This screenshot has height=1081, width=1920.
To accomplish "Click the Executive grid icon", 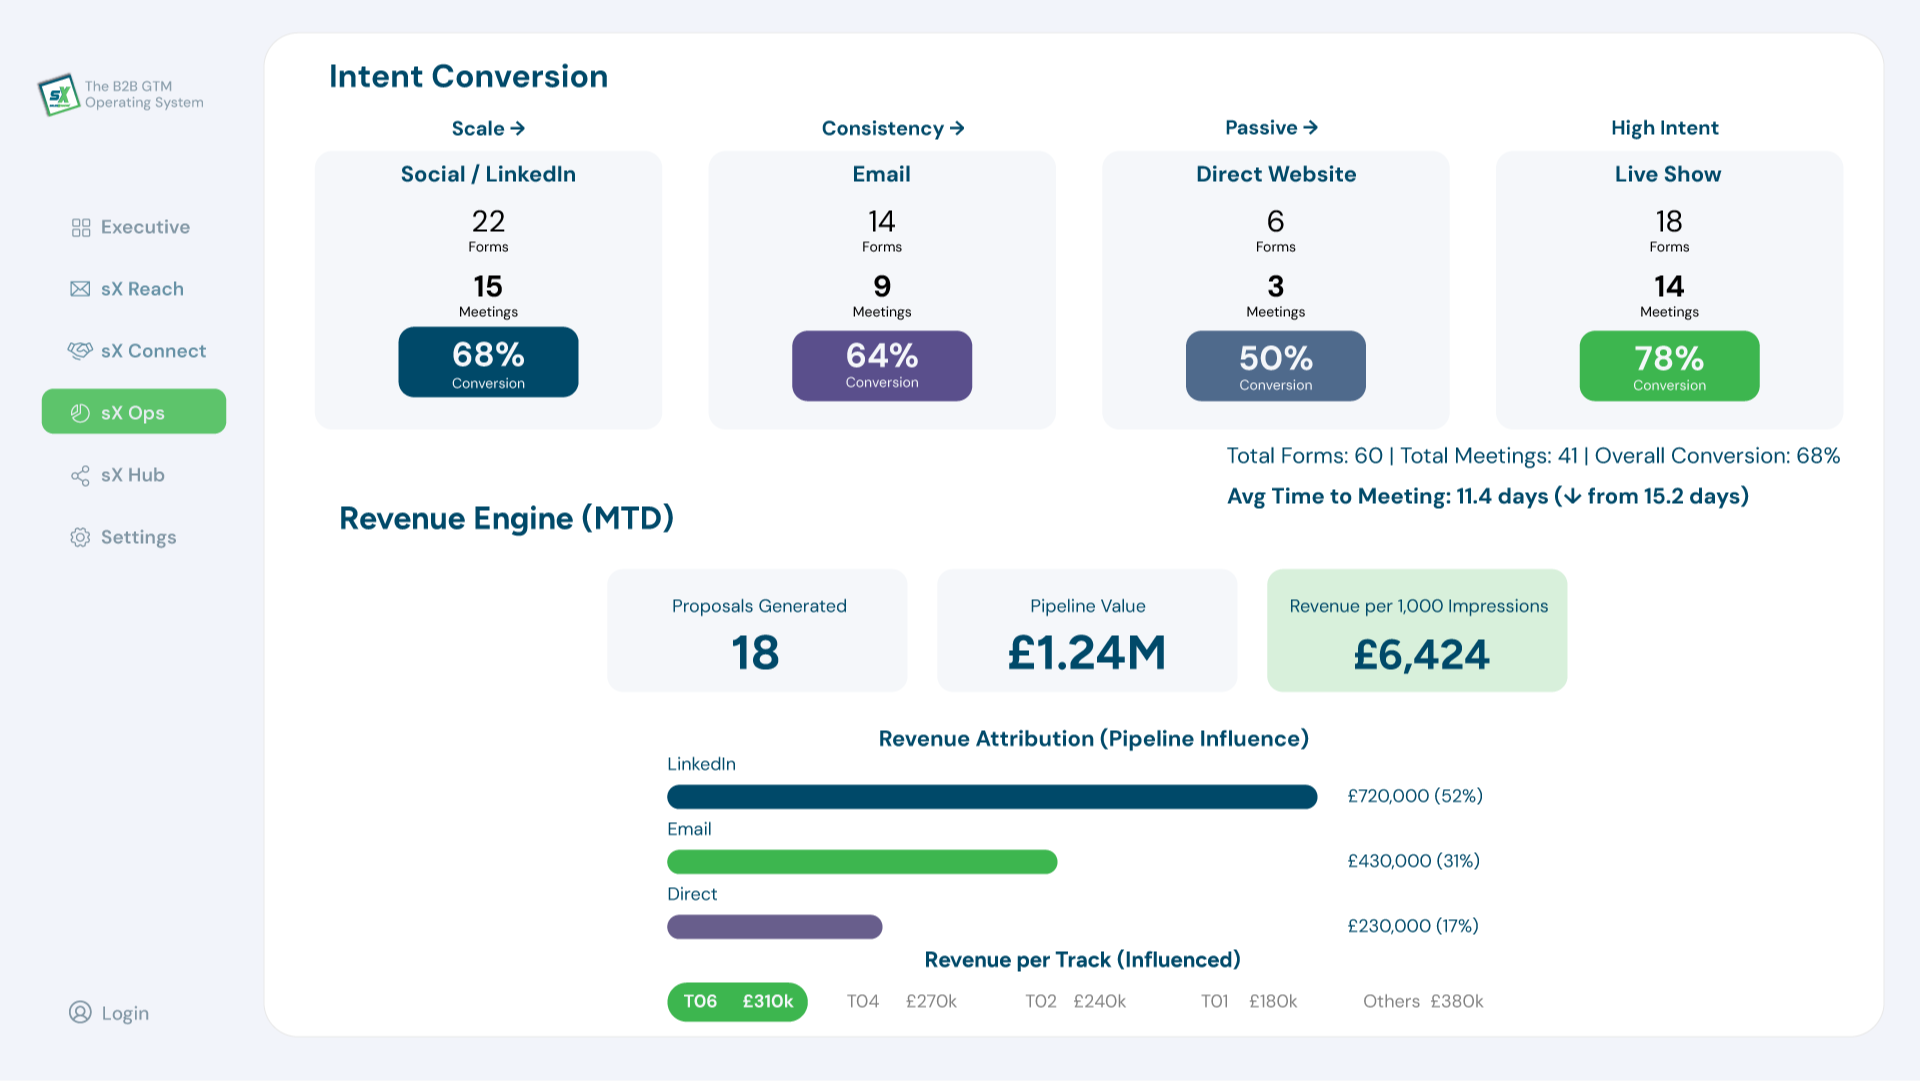I will tap(81, 228).
